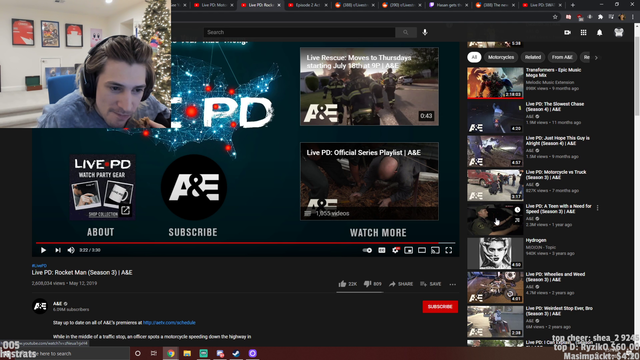Image resolution: width=640 pixels, height=360 pixels.
Task: Open File Explorer from taskbar
Action: (187, 353)
